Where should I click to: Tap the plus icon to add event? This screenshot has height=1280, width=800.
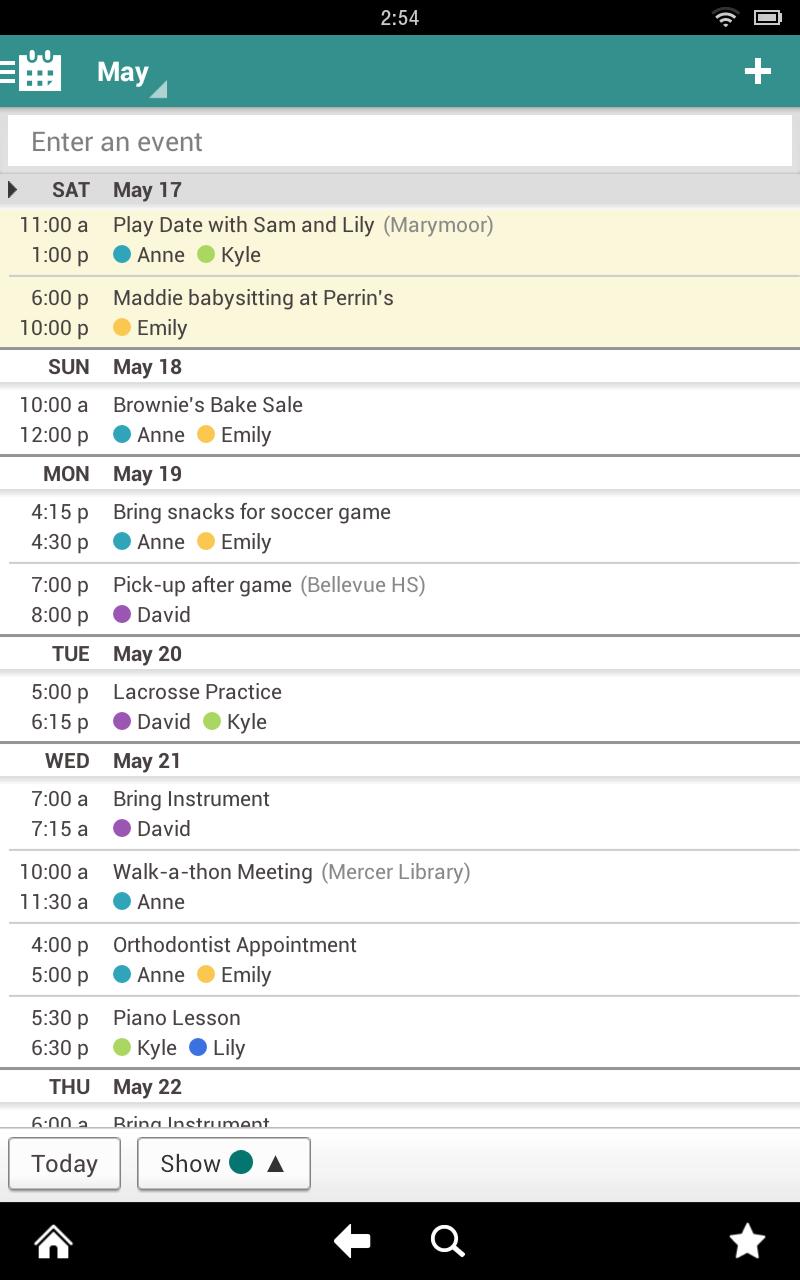[x=757, y=71]
